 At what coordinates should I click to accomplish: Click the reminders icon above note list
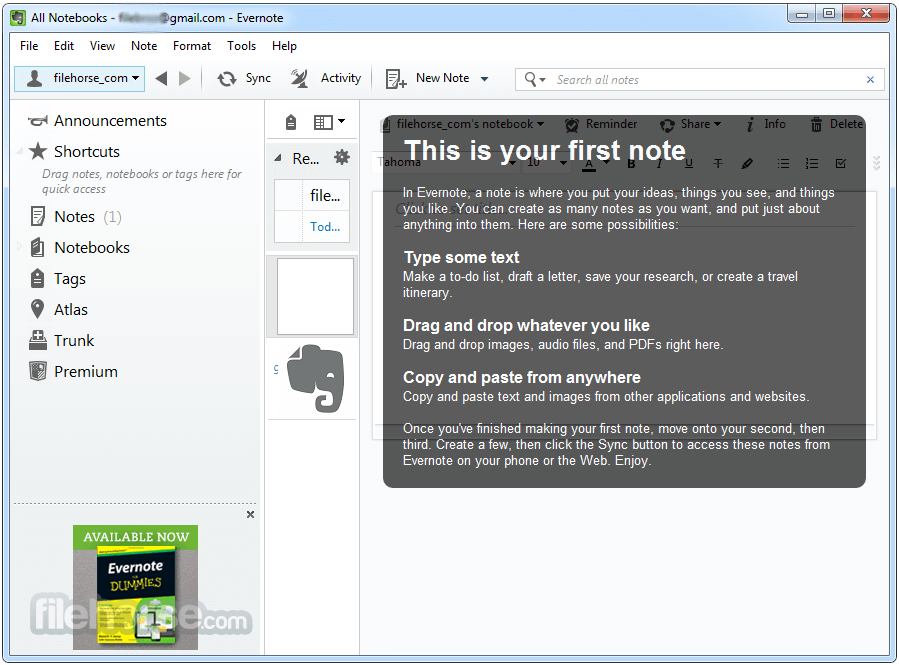pos(291,122)
